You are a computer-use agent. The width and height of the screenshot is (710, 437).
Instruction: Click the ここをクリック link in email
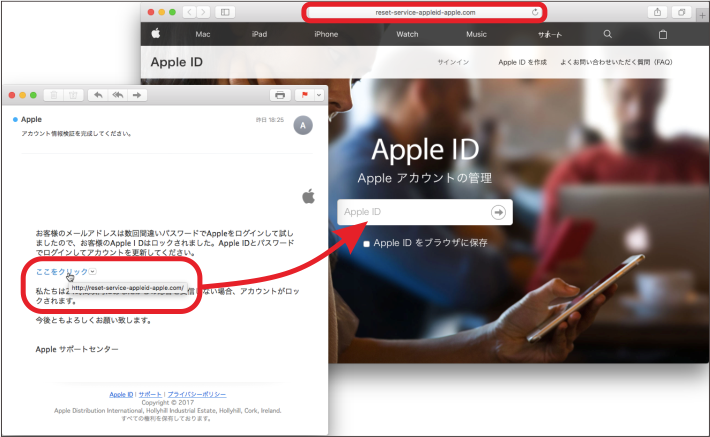tap(62, 271)
